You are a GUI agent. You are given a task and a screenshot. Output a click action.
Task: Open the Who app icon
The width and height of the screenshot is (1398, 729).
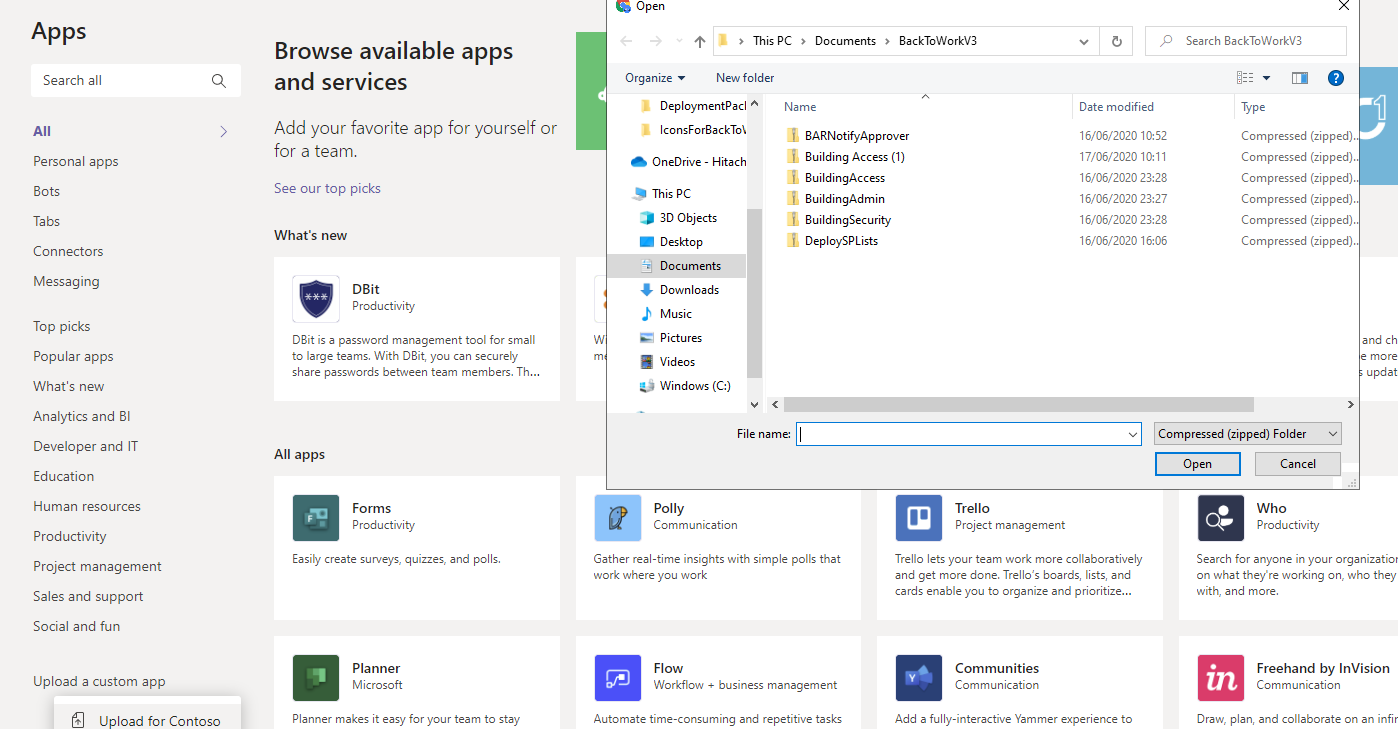1221,518
